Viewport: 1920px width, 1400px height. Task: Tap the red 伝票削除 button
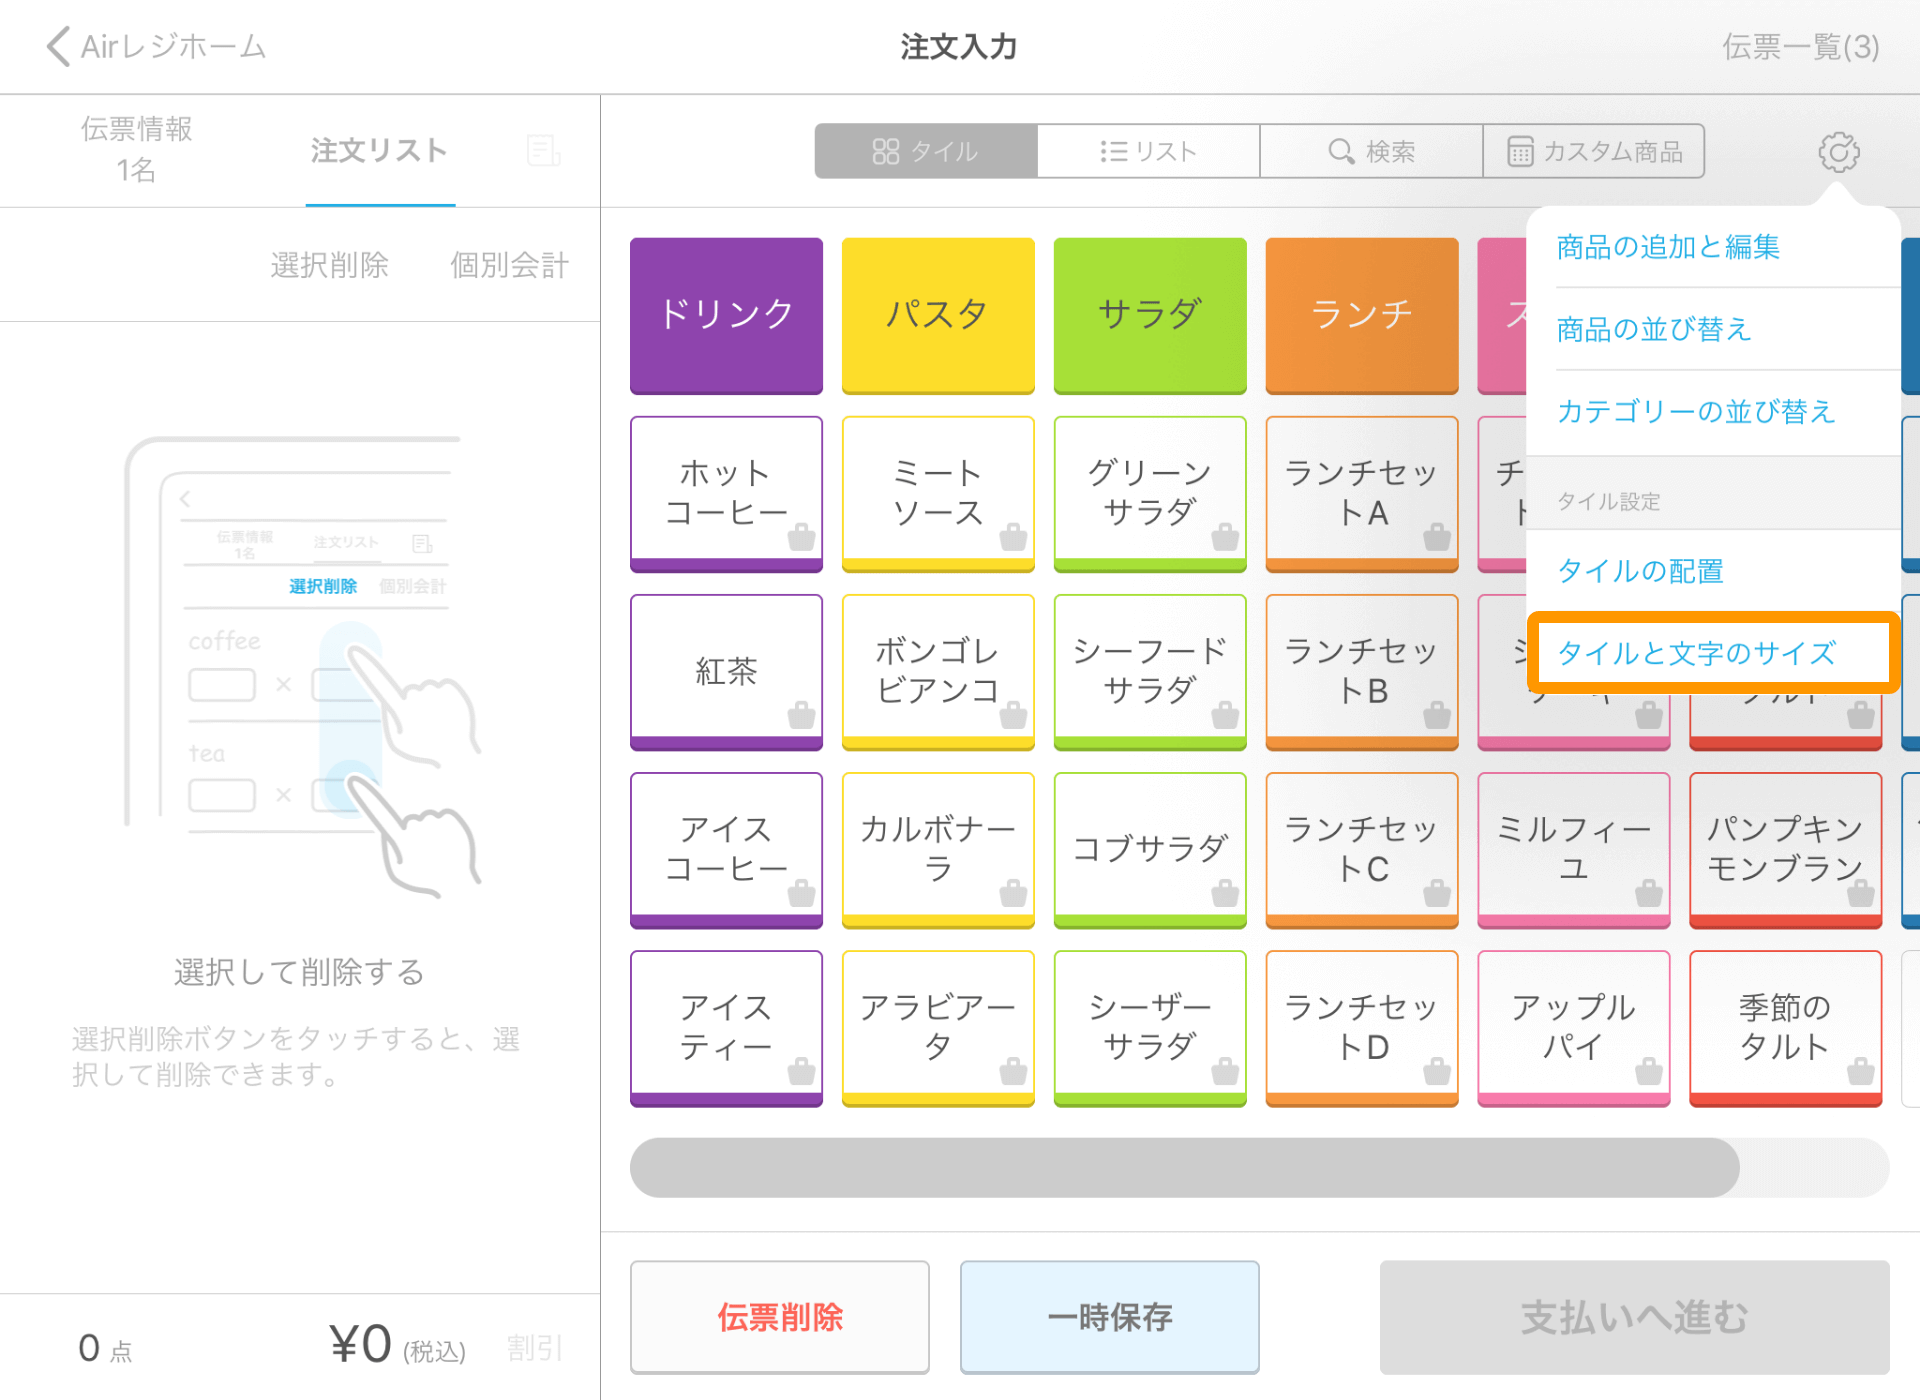click(x=780, y=1317)
